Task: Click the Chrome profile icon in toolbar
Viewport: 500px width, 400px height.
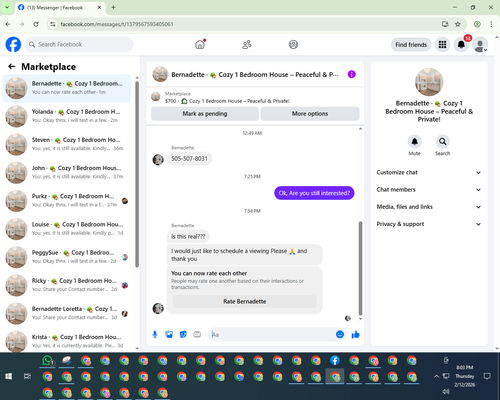Action: click(x=477, y=24)
